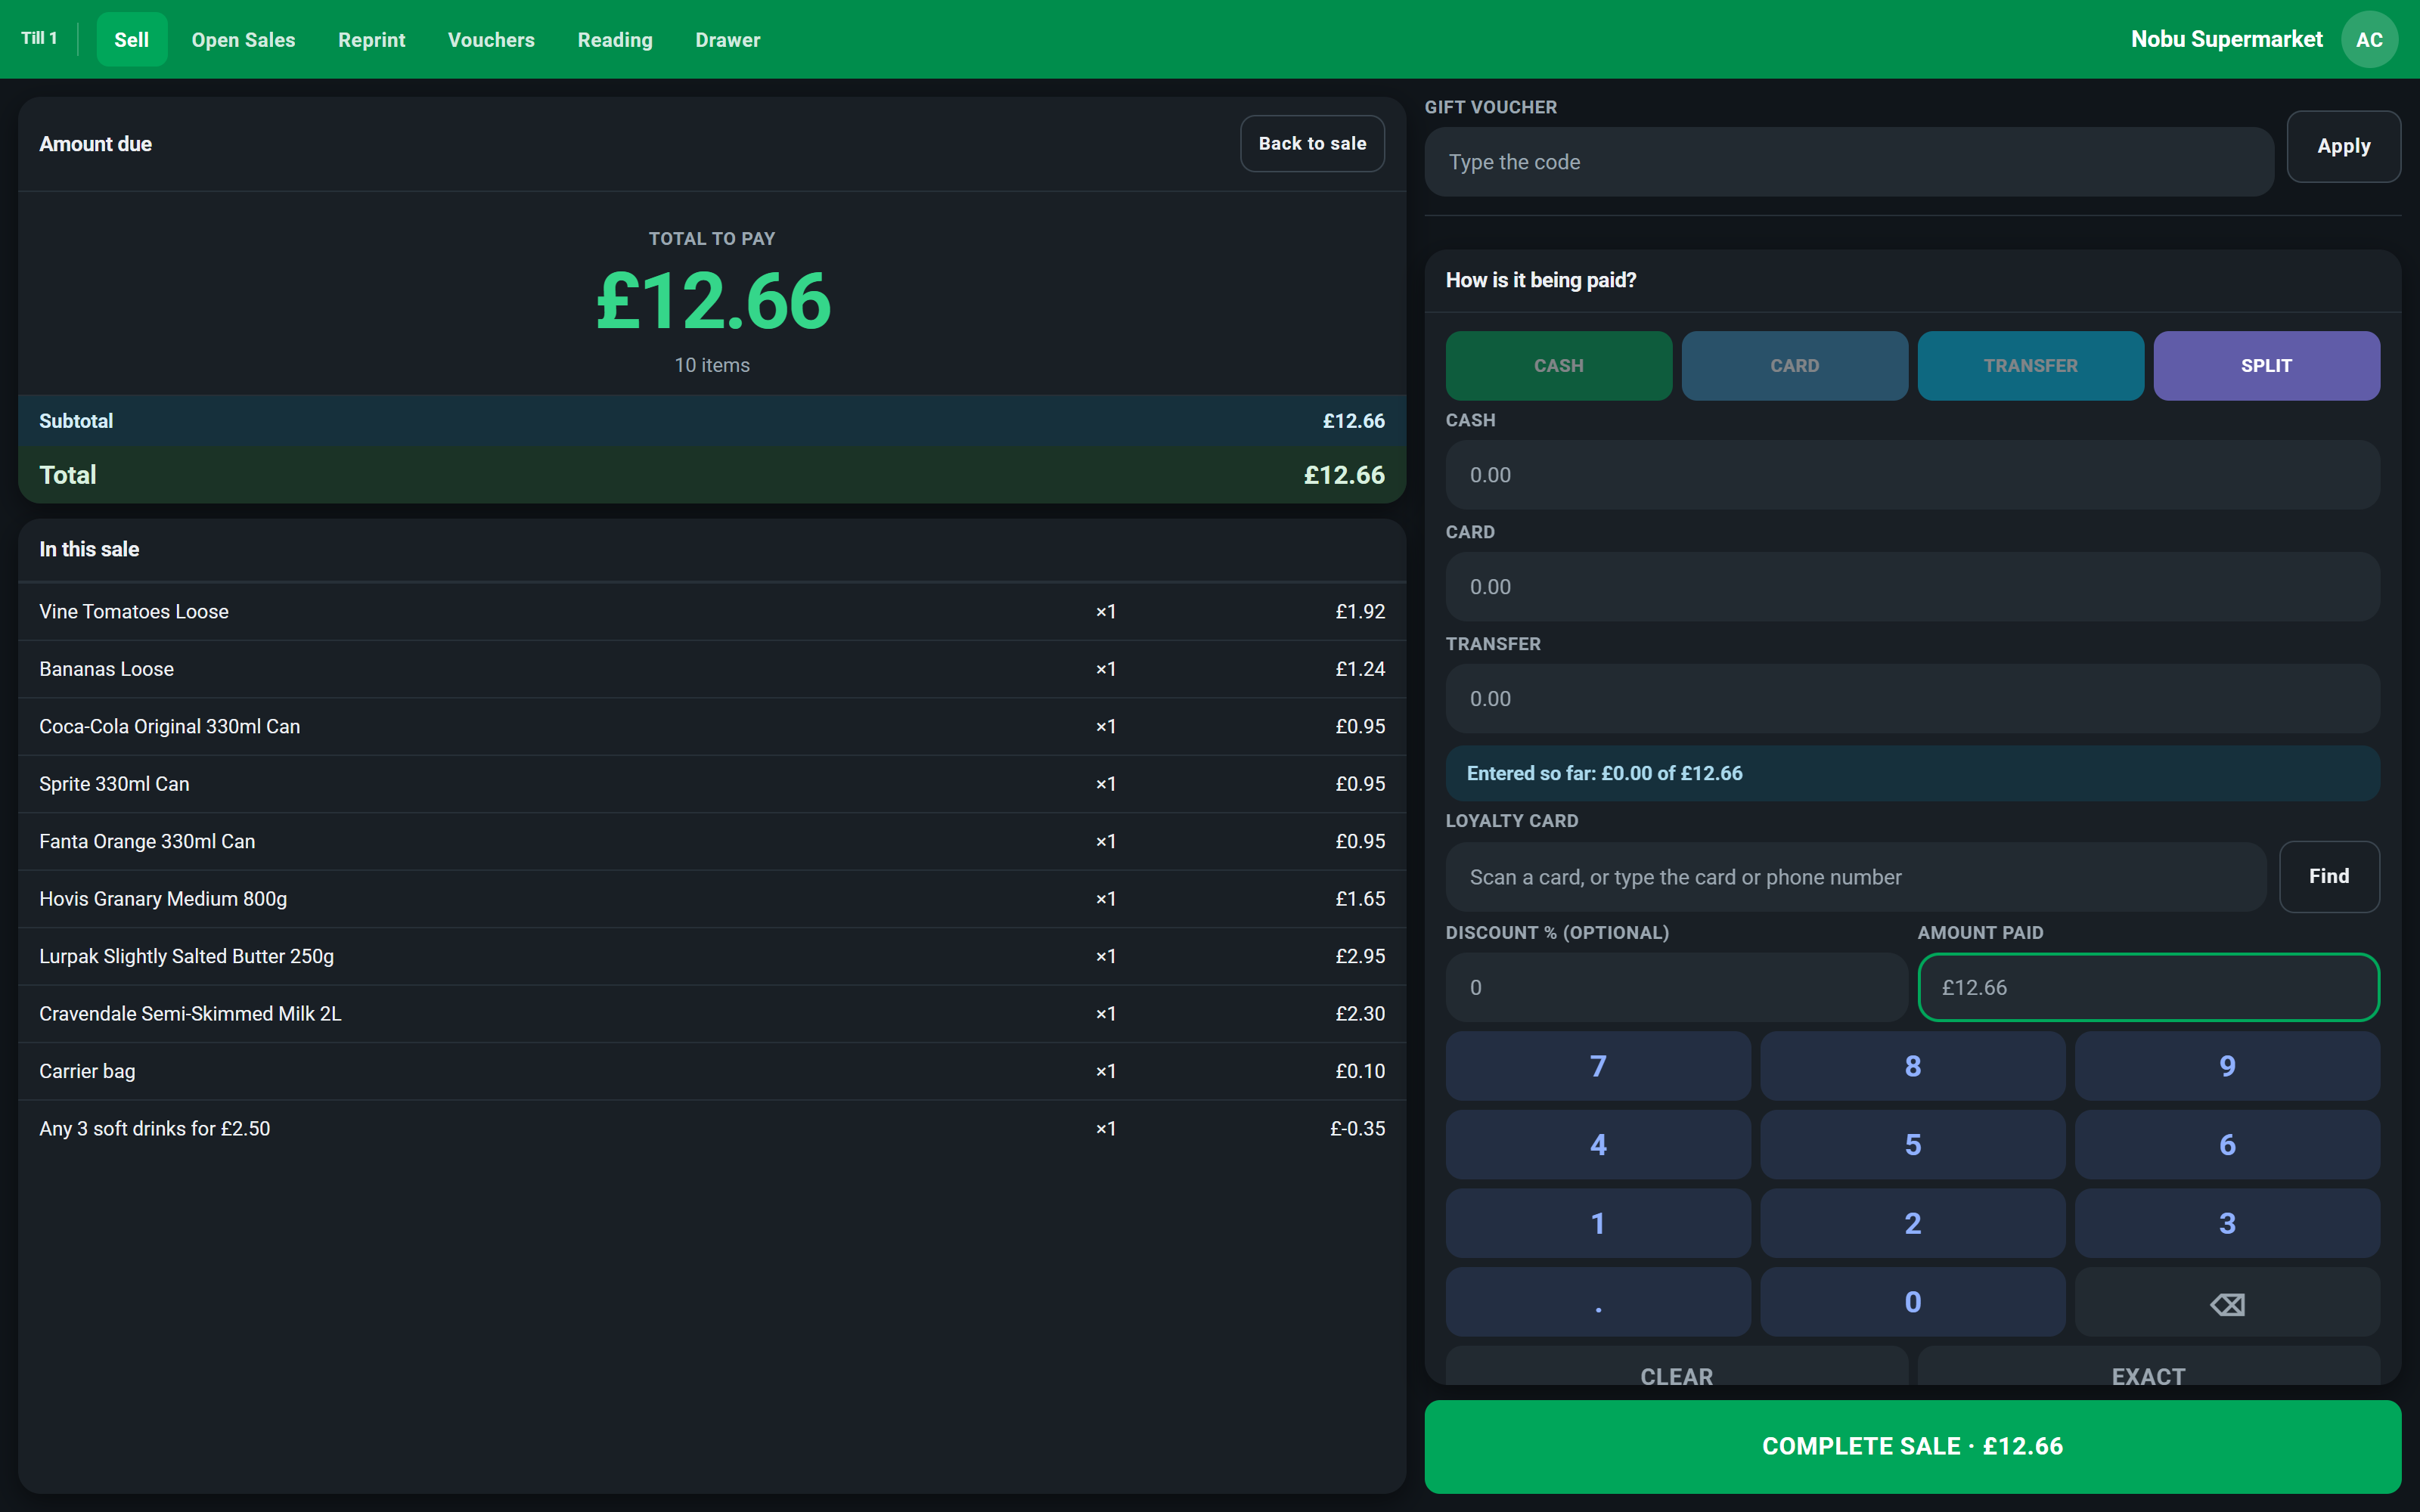This screenshot has height=1512, width=2420.
Task: Focus the gift voucher code field
Action: coord(1848,162)
